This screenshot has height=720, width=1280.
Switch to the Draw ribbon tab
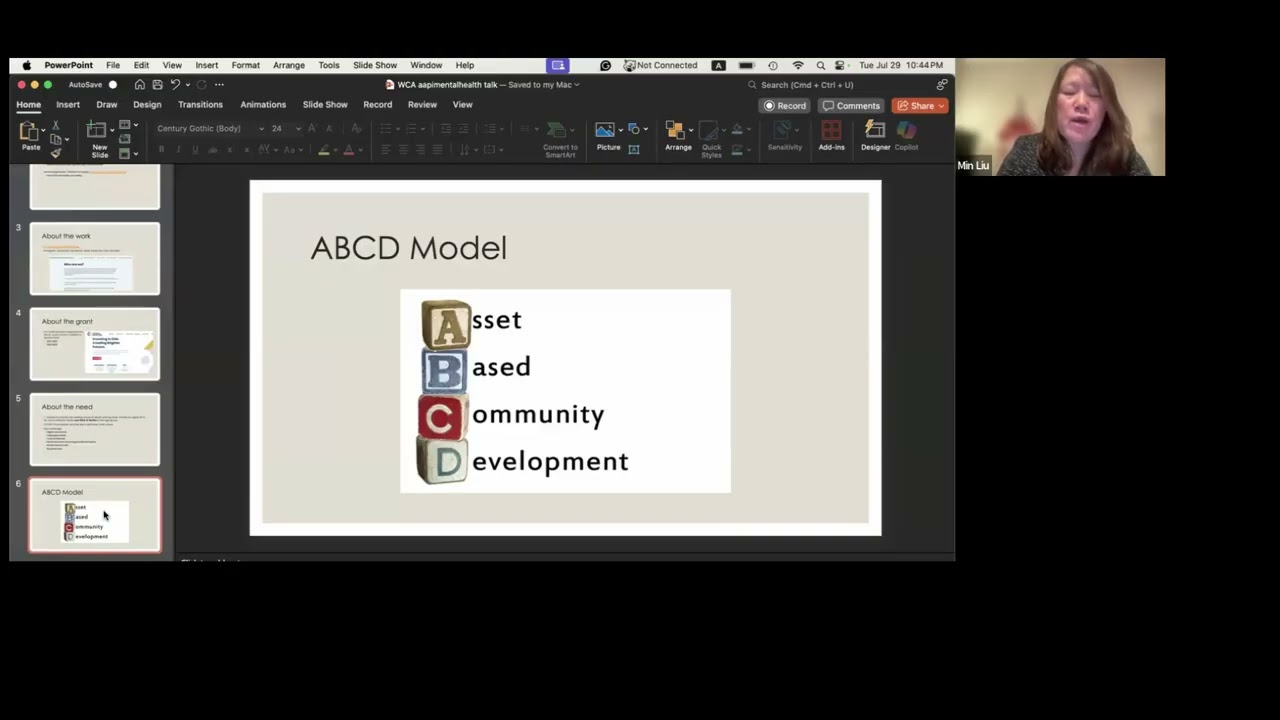(107, 104)
